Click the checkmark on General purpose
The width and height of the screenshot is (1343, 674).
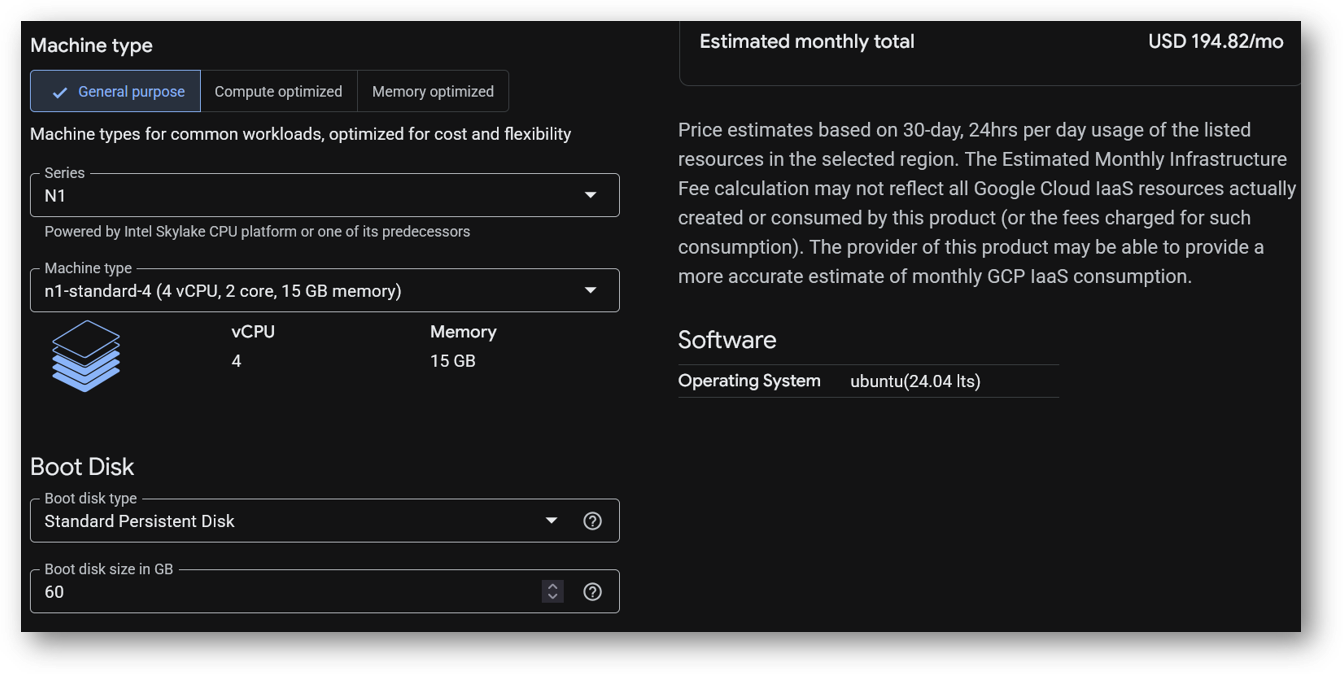[x=60, y=92]
